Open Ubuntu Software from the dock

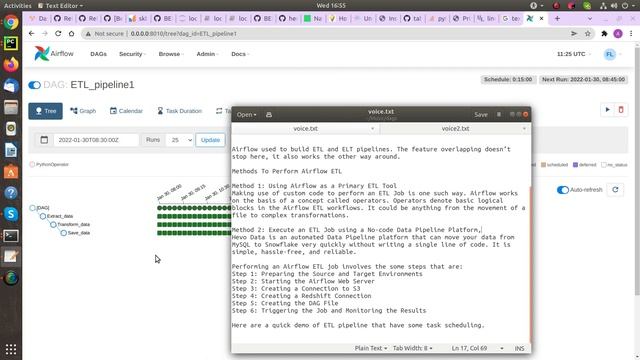[11, 172]
